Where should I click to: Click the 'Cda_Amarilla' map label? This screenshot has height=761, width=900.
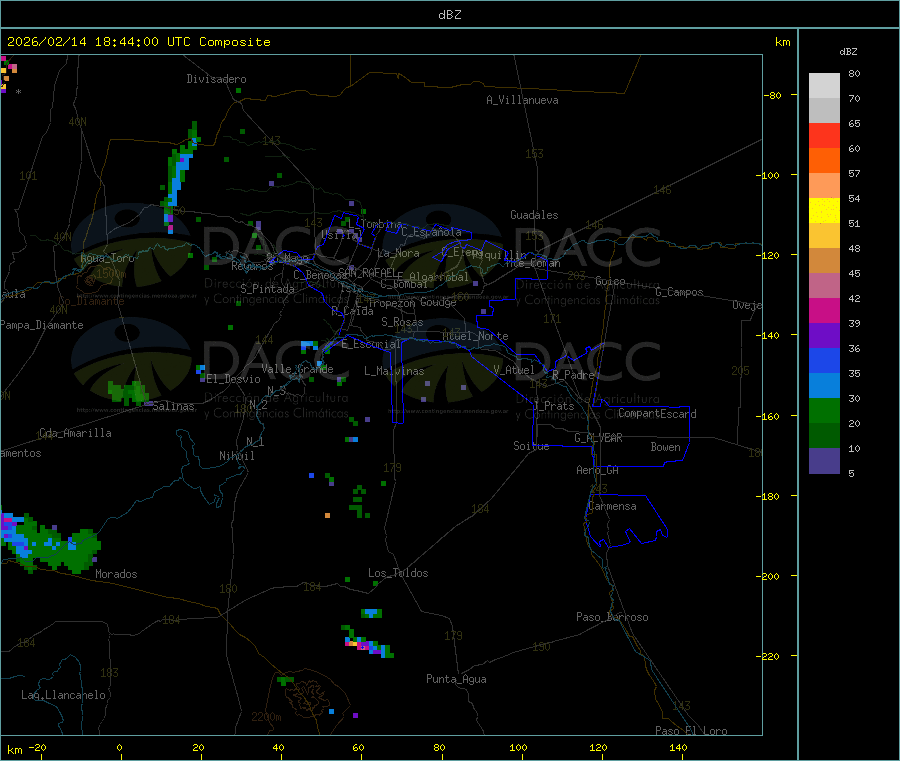pos(75,433)
